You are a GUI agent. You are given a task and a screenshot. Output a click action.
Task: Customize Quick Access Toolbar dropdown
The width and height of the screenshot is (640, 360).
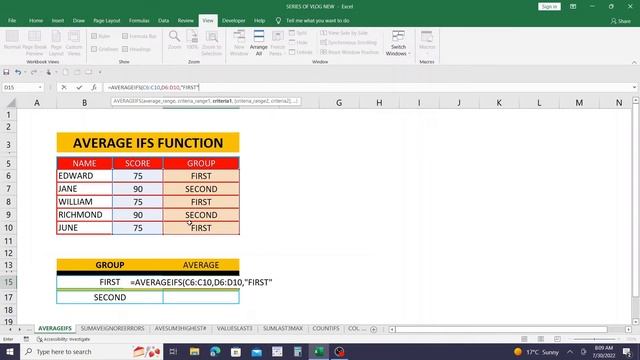point(100,72)
